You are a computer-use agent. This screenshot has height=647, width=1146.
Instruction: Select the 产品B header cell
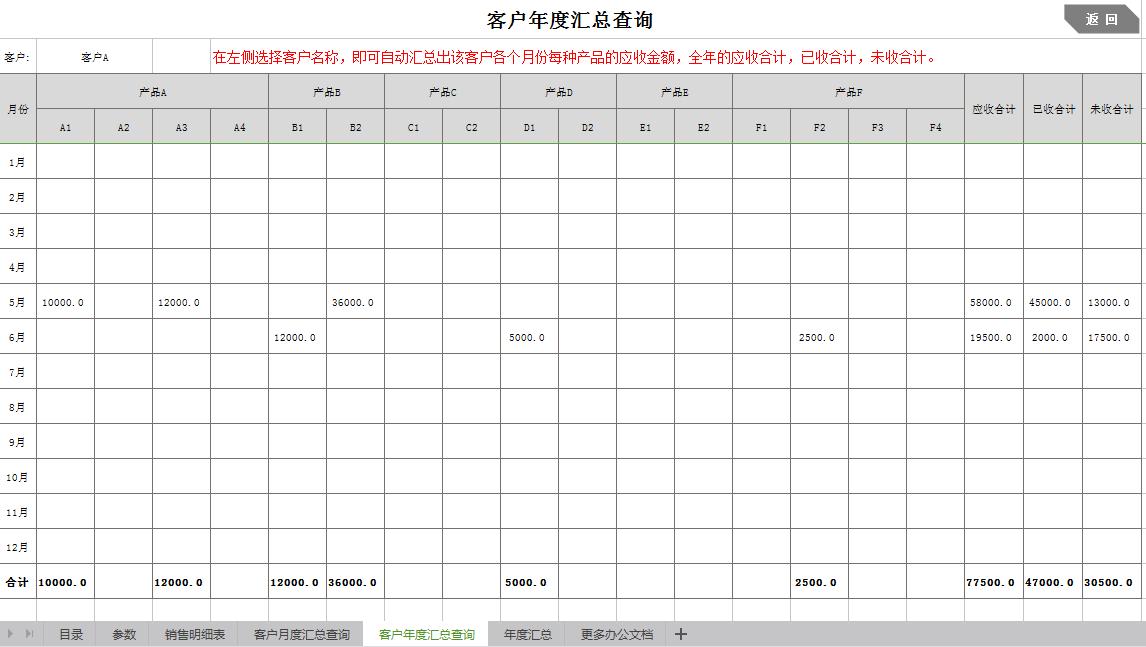(x=327, y=92)
